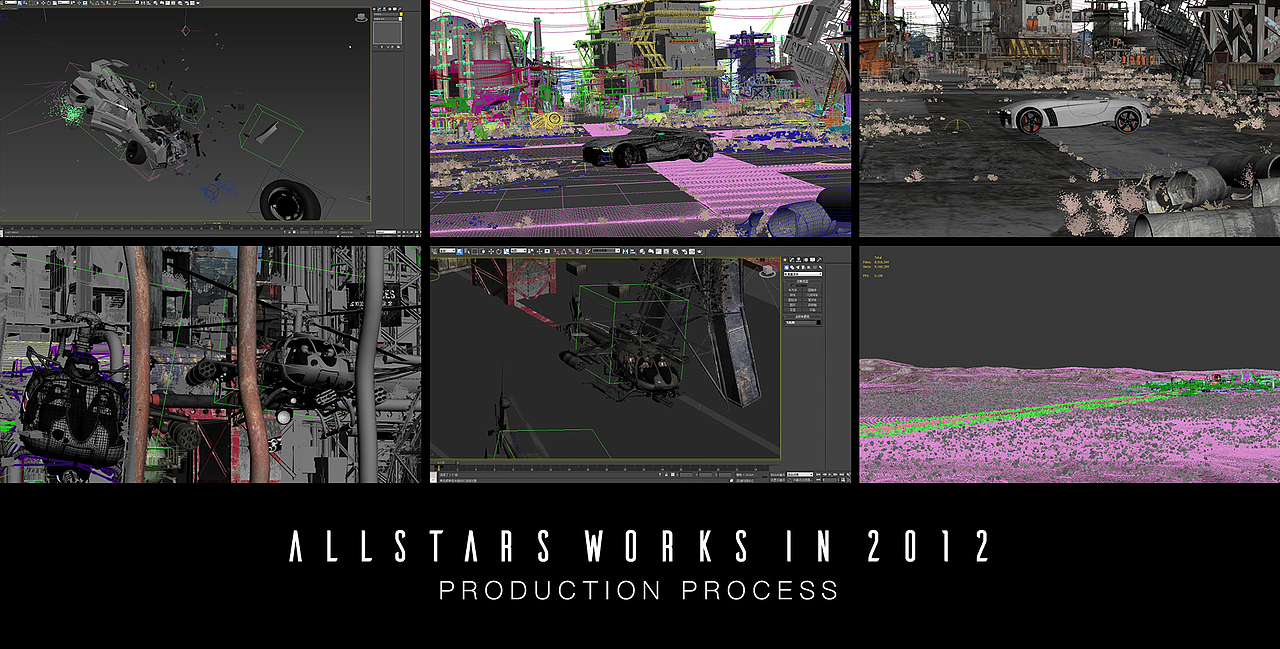
Task: Open Select by Name in helicopter window
Action: (x=467, y=251)
